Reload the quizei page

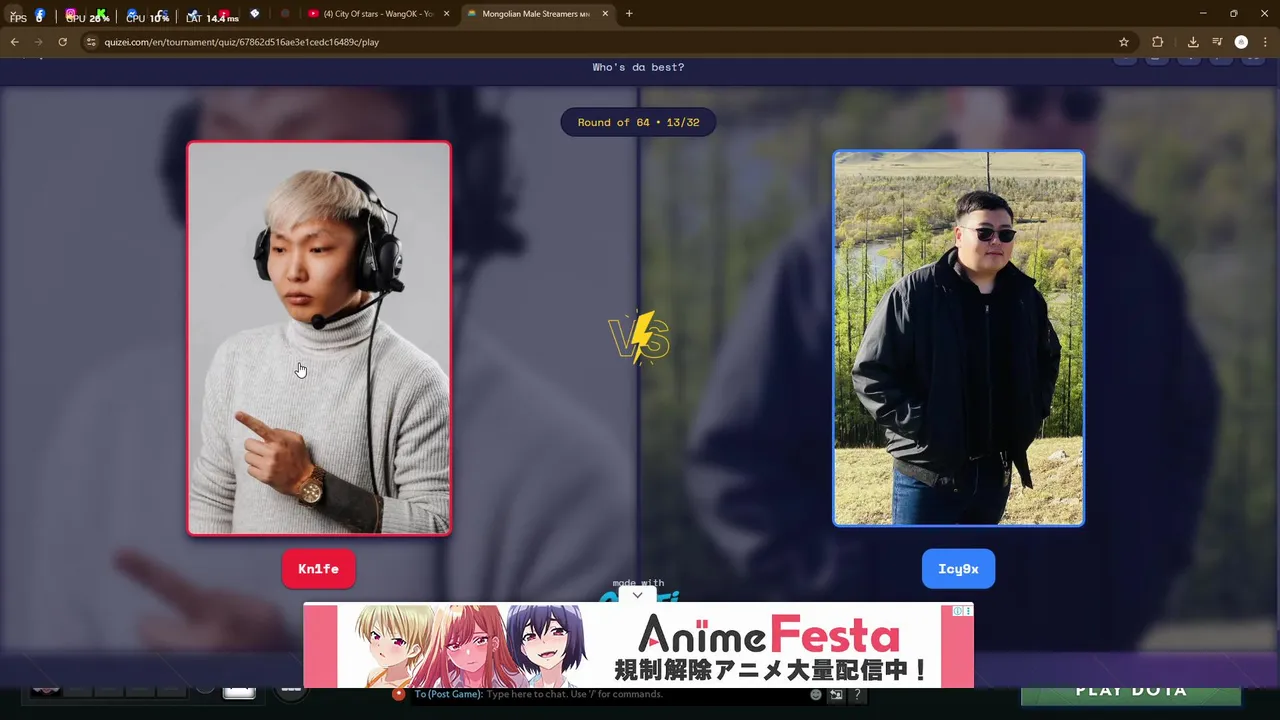coord(62,42)
